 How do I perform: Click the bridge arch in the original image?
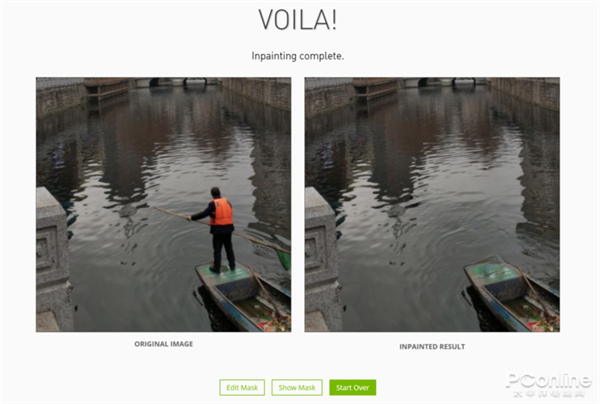point(195,81)
